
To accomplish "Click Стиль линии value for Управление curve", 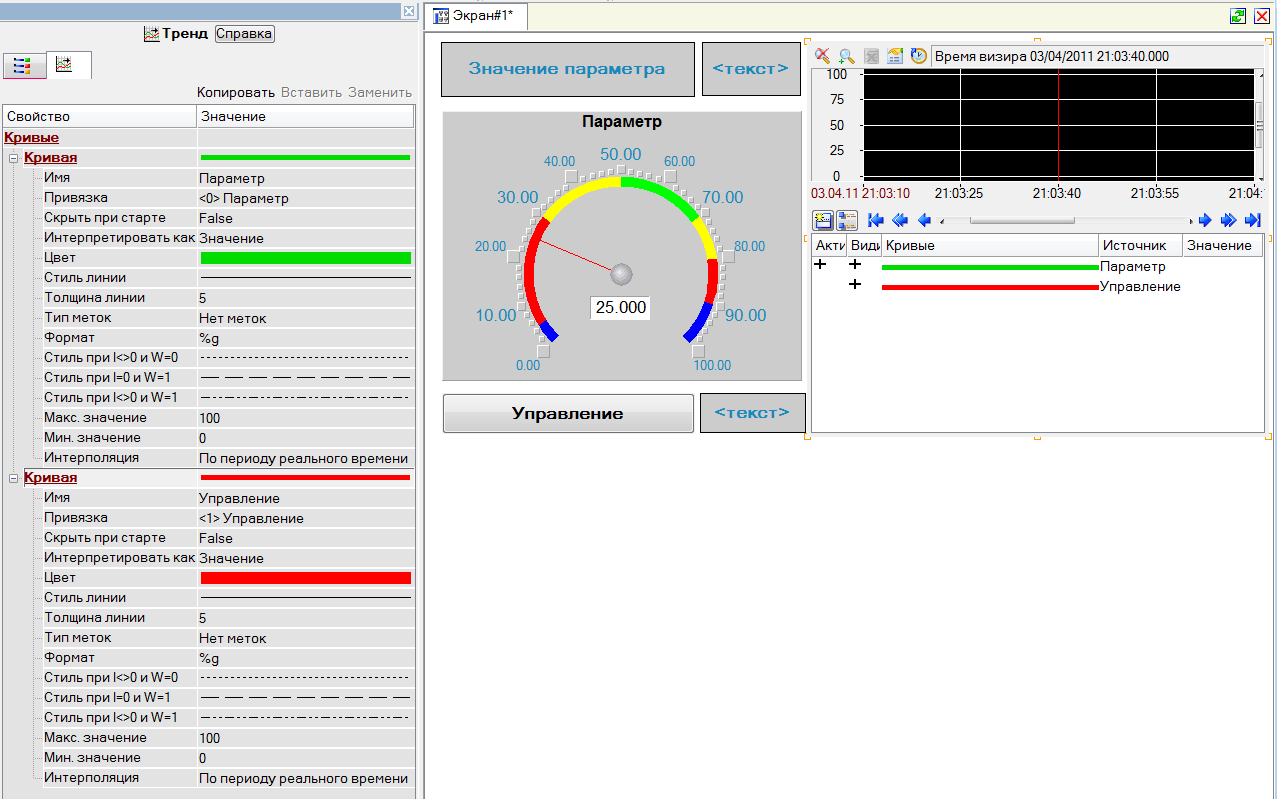I will (x=306, y=598).
